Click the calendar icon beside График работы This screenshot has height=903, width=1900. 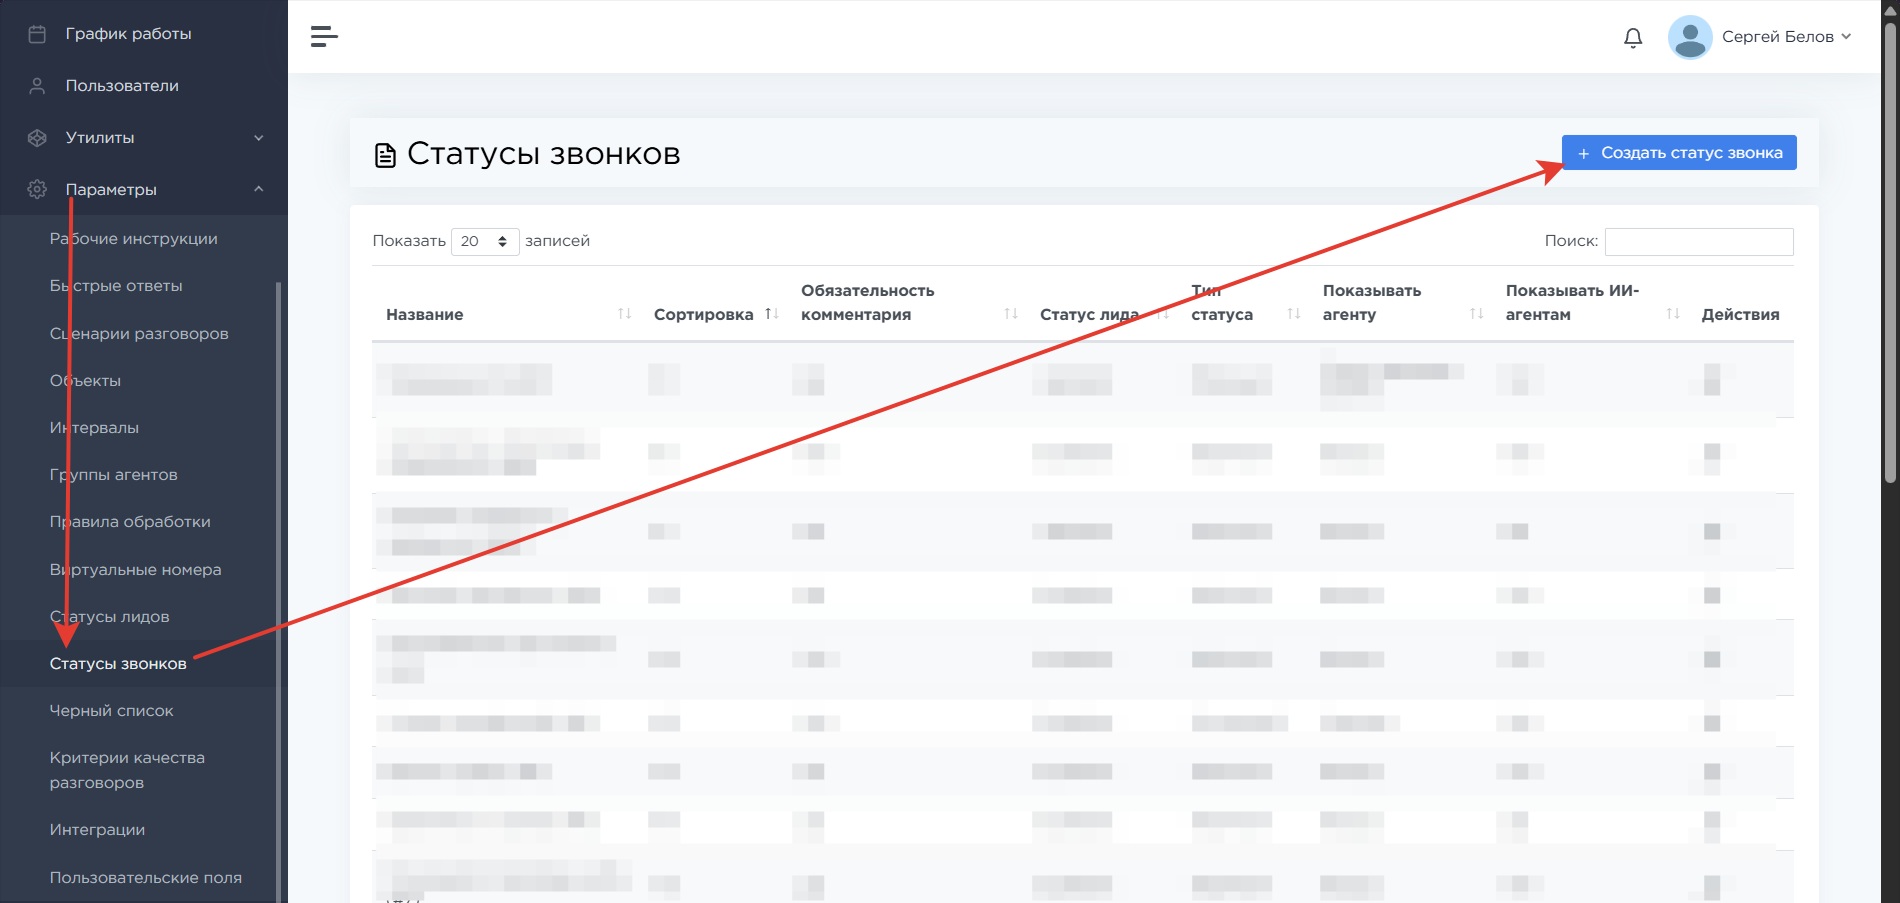click(37, 34)
